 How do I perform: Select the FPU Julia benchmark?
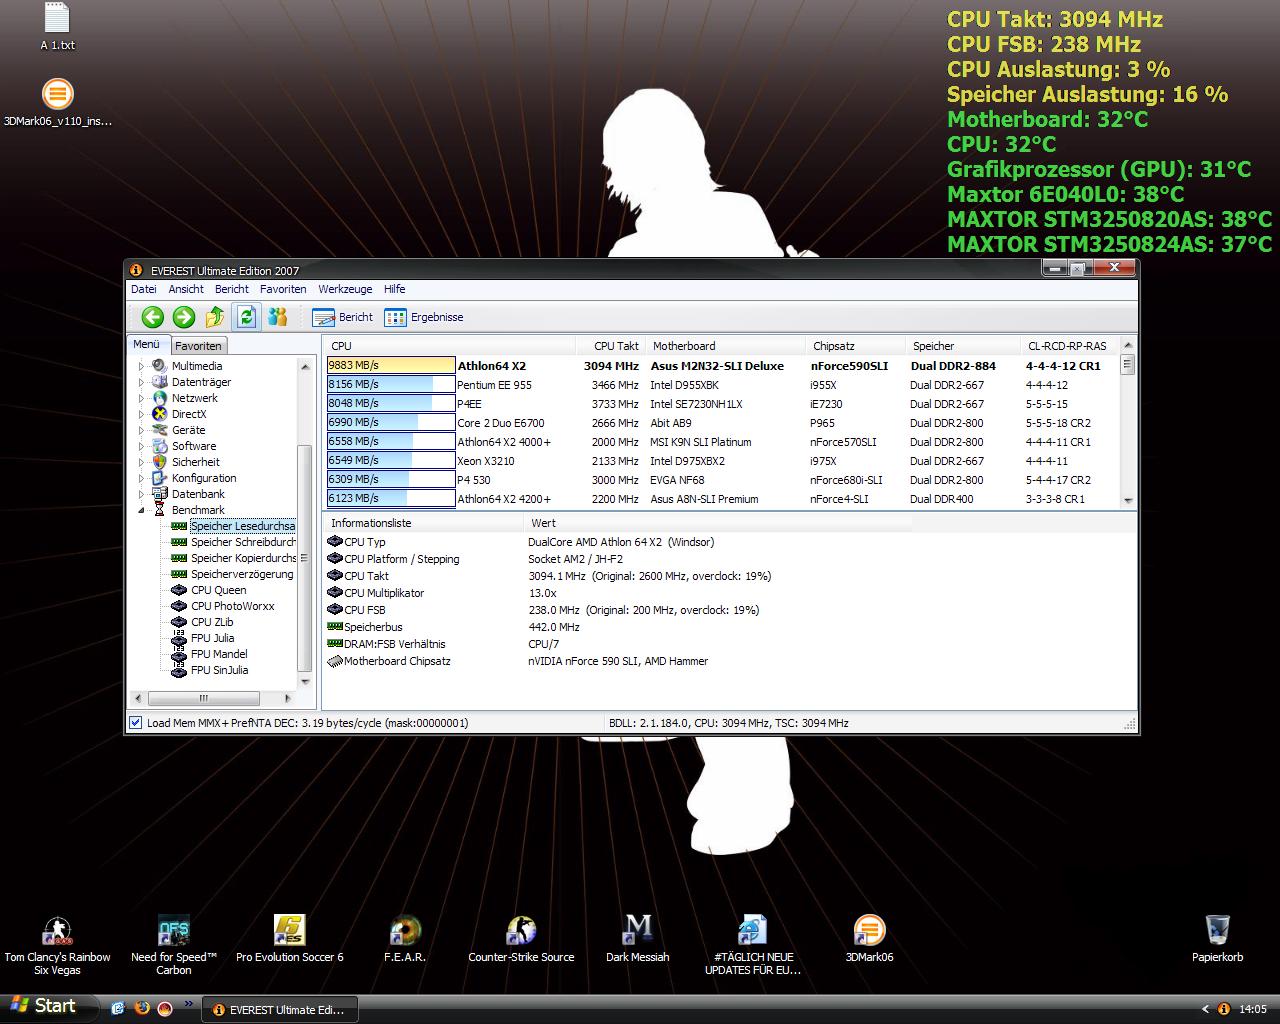click(x=212, y=638)
